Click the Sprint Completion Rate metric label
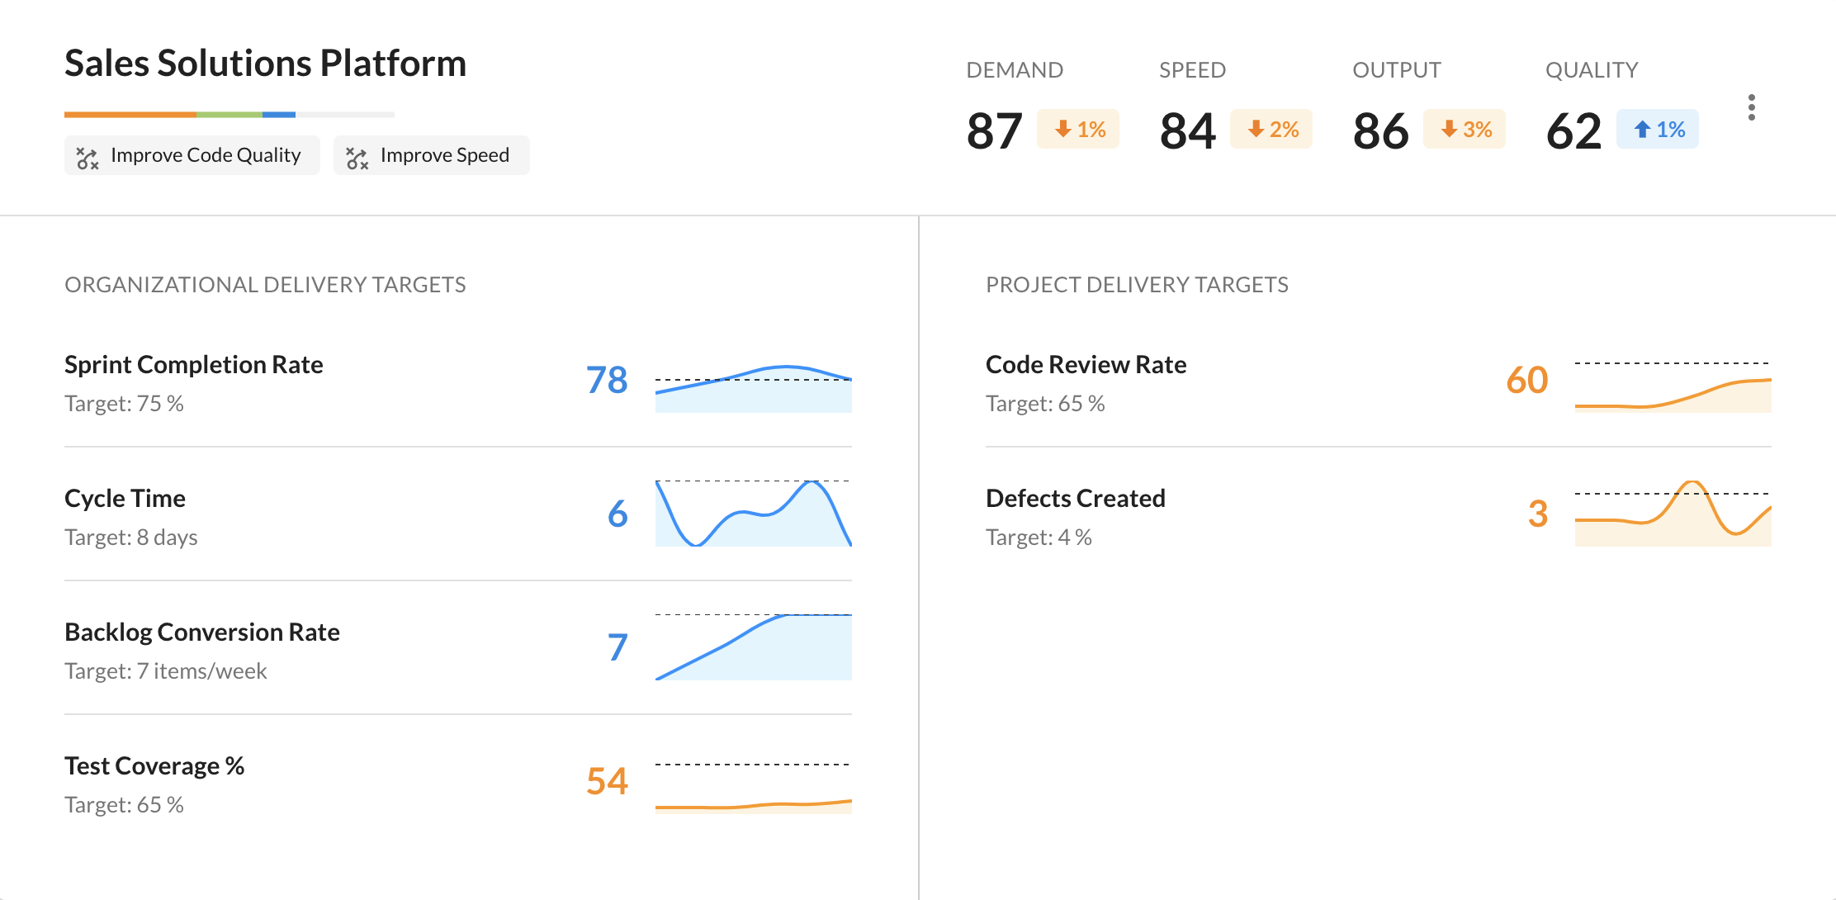 [194, 364]
